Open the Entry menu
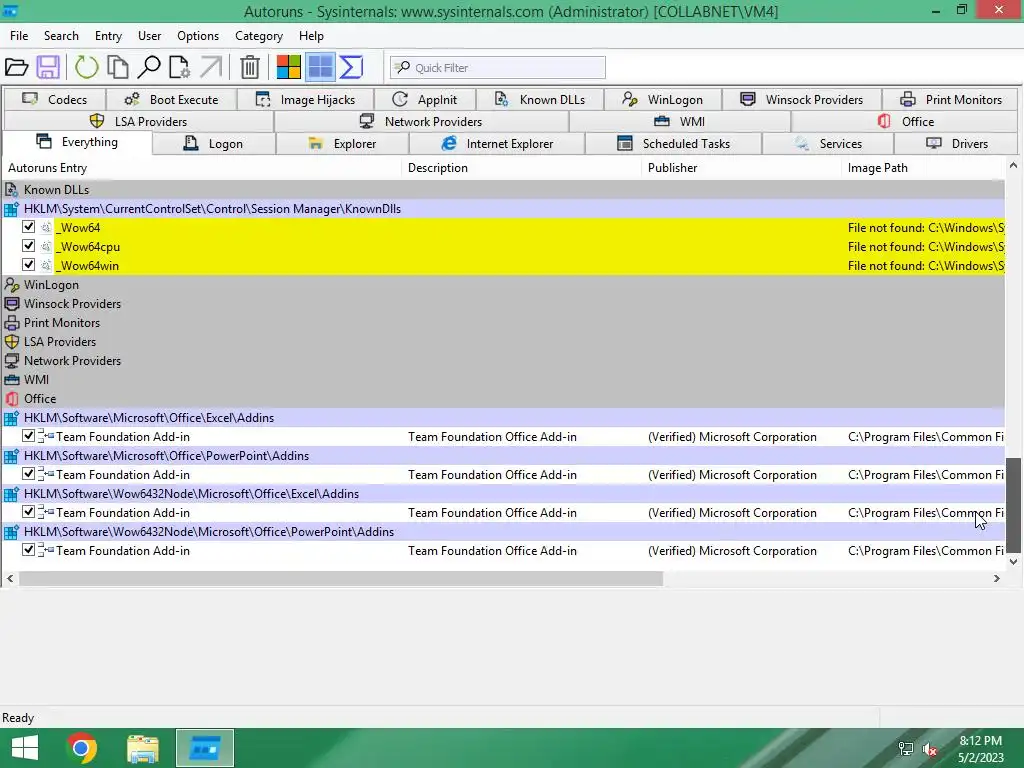The height and width of the screenshot is (768, 1024). click(x=108, y=36)
